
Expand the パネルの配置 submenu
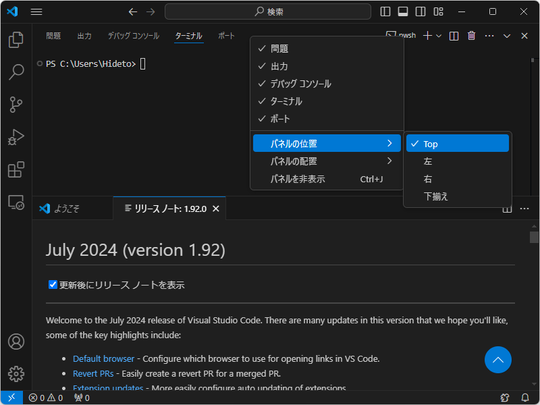(x=327, y=161)
